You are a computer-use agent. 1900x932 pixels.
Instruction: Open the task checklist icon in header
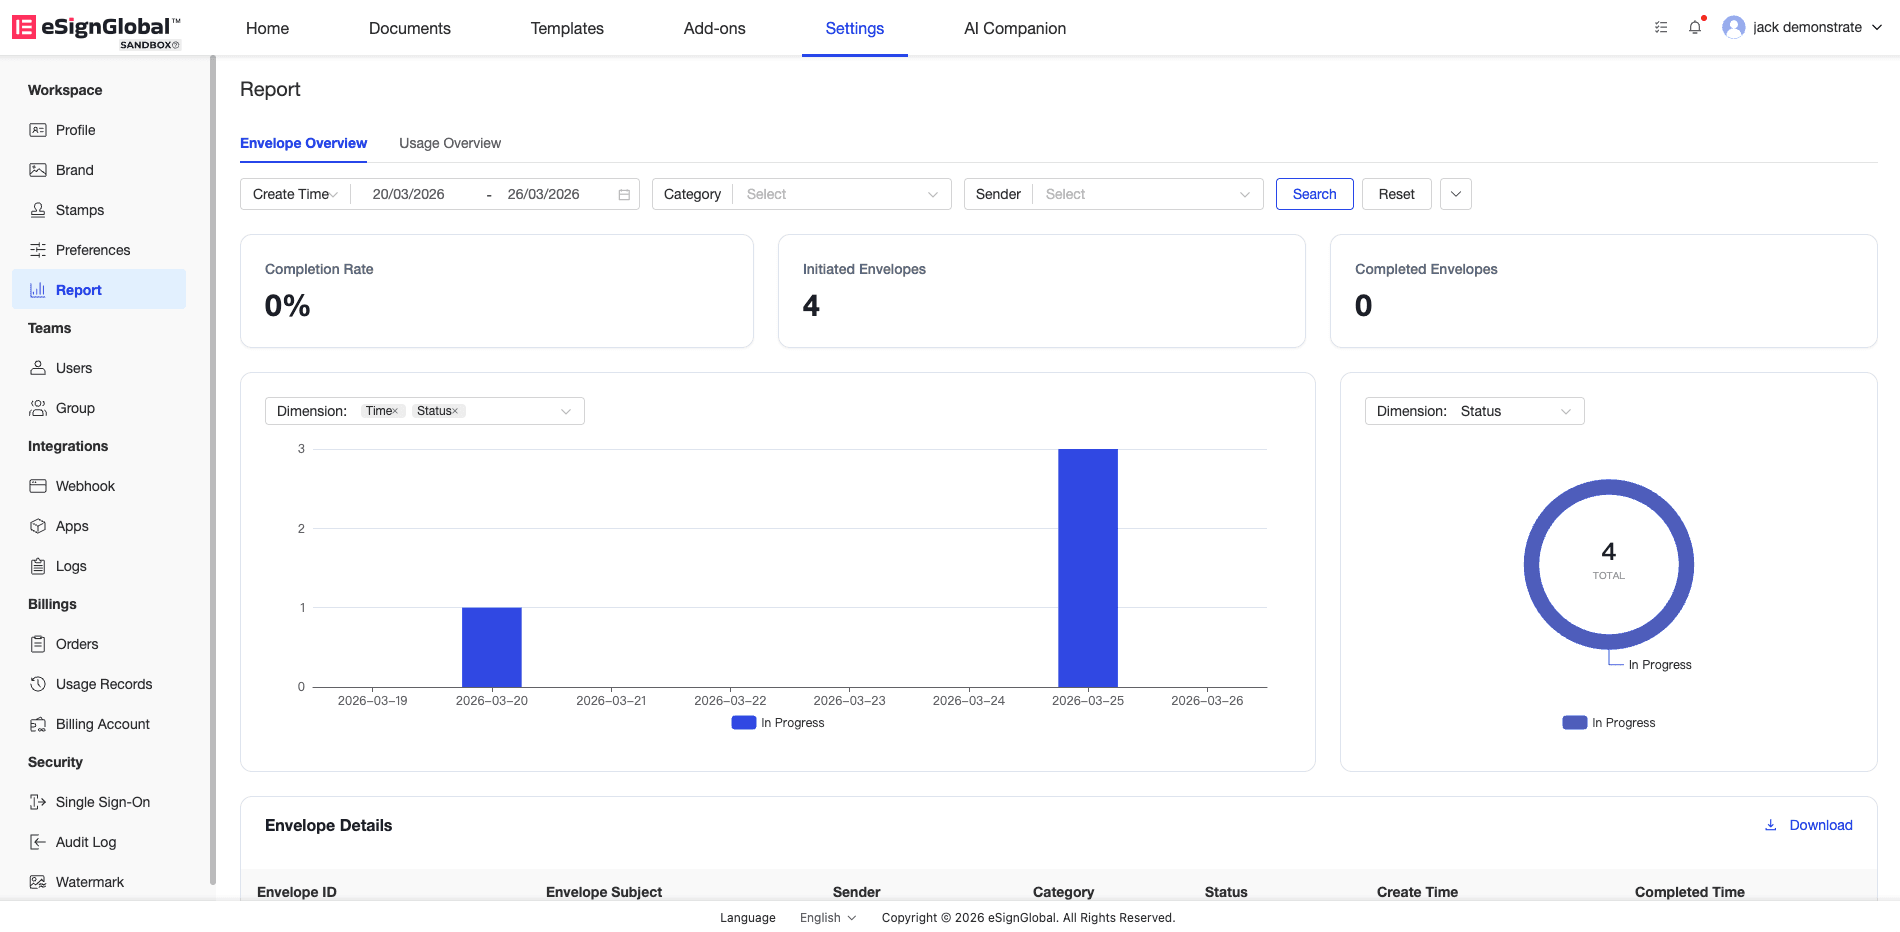click(x=1661, y=27)
